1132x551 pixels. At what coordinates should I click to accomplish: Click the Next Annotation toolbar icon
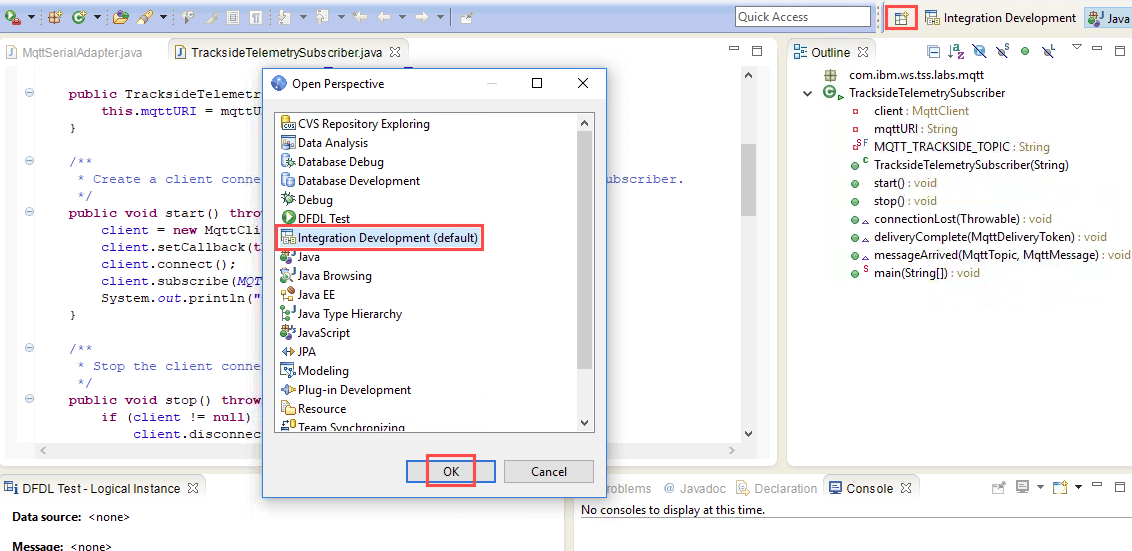[284, 17]
